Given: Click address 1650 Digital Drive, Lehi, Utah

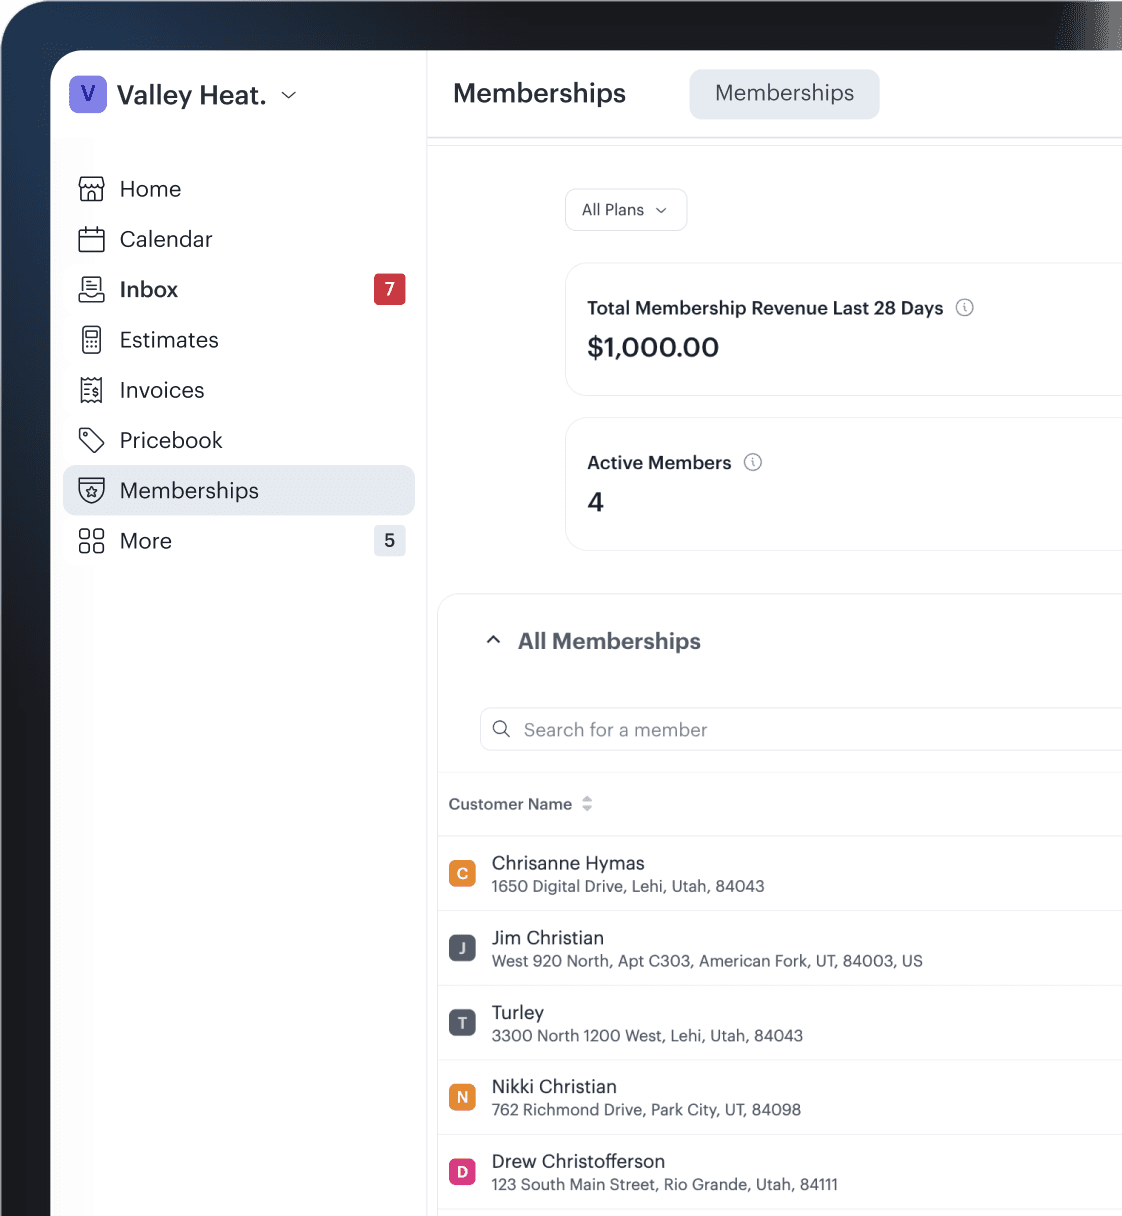Looking at the screenshot, I should click(x=628, y=886).
